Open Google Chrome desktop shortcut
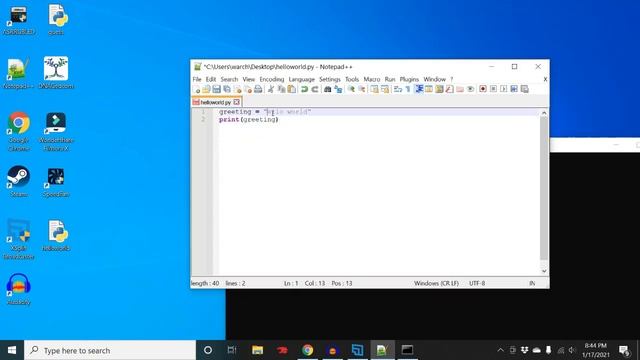This screenshot has height=360, width=640. pyautogui.click(x=18, y=131)
